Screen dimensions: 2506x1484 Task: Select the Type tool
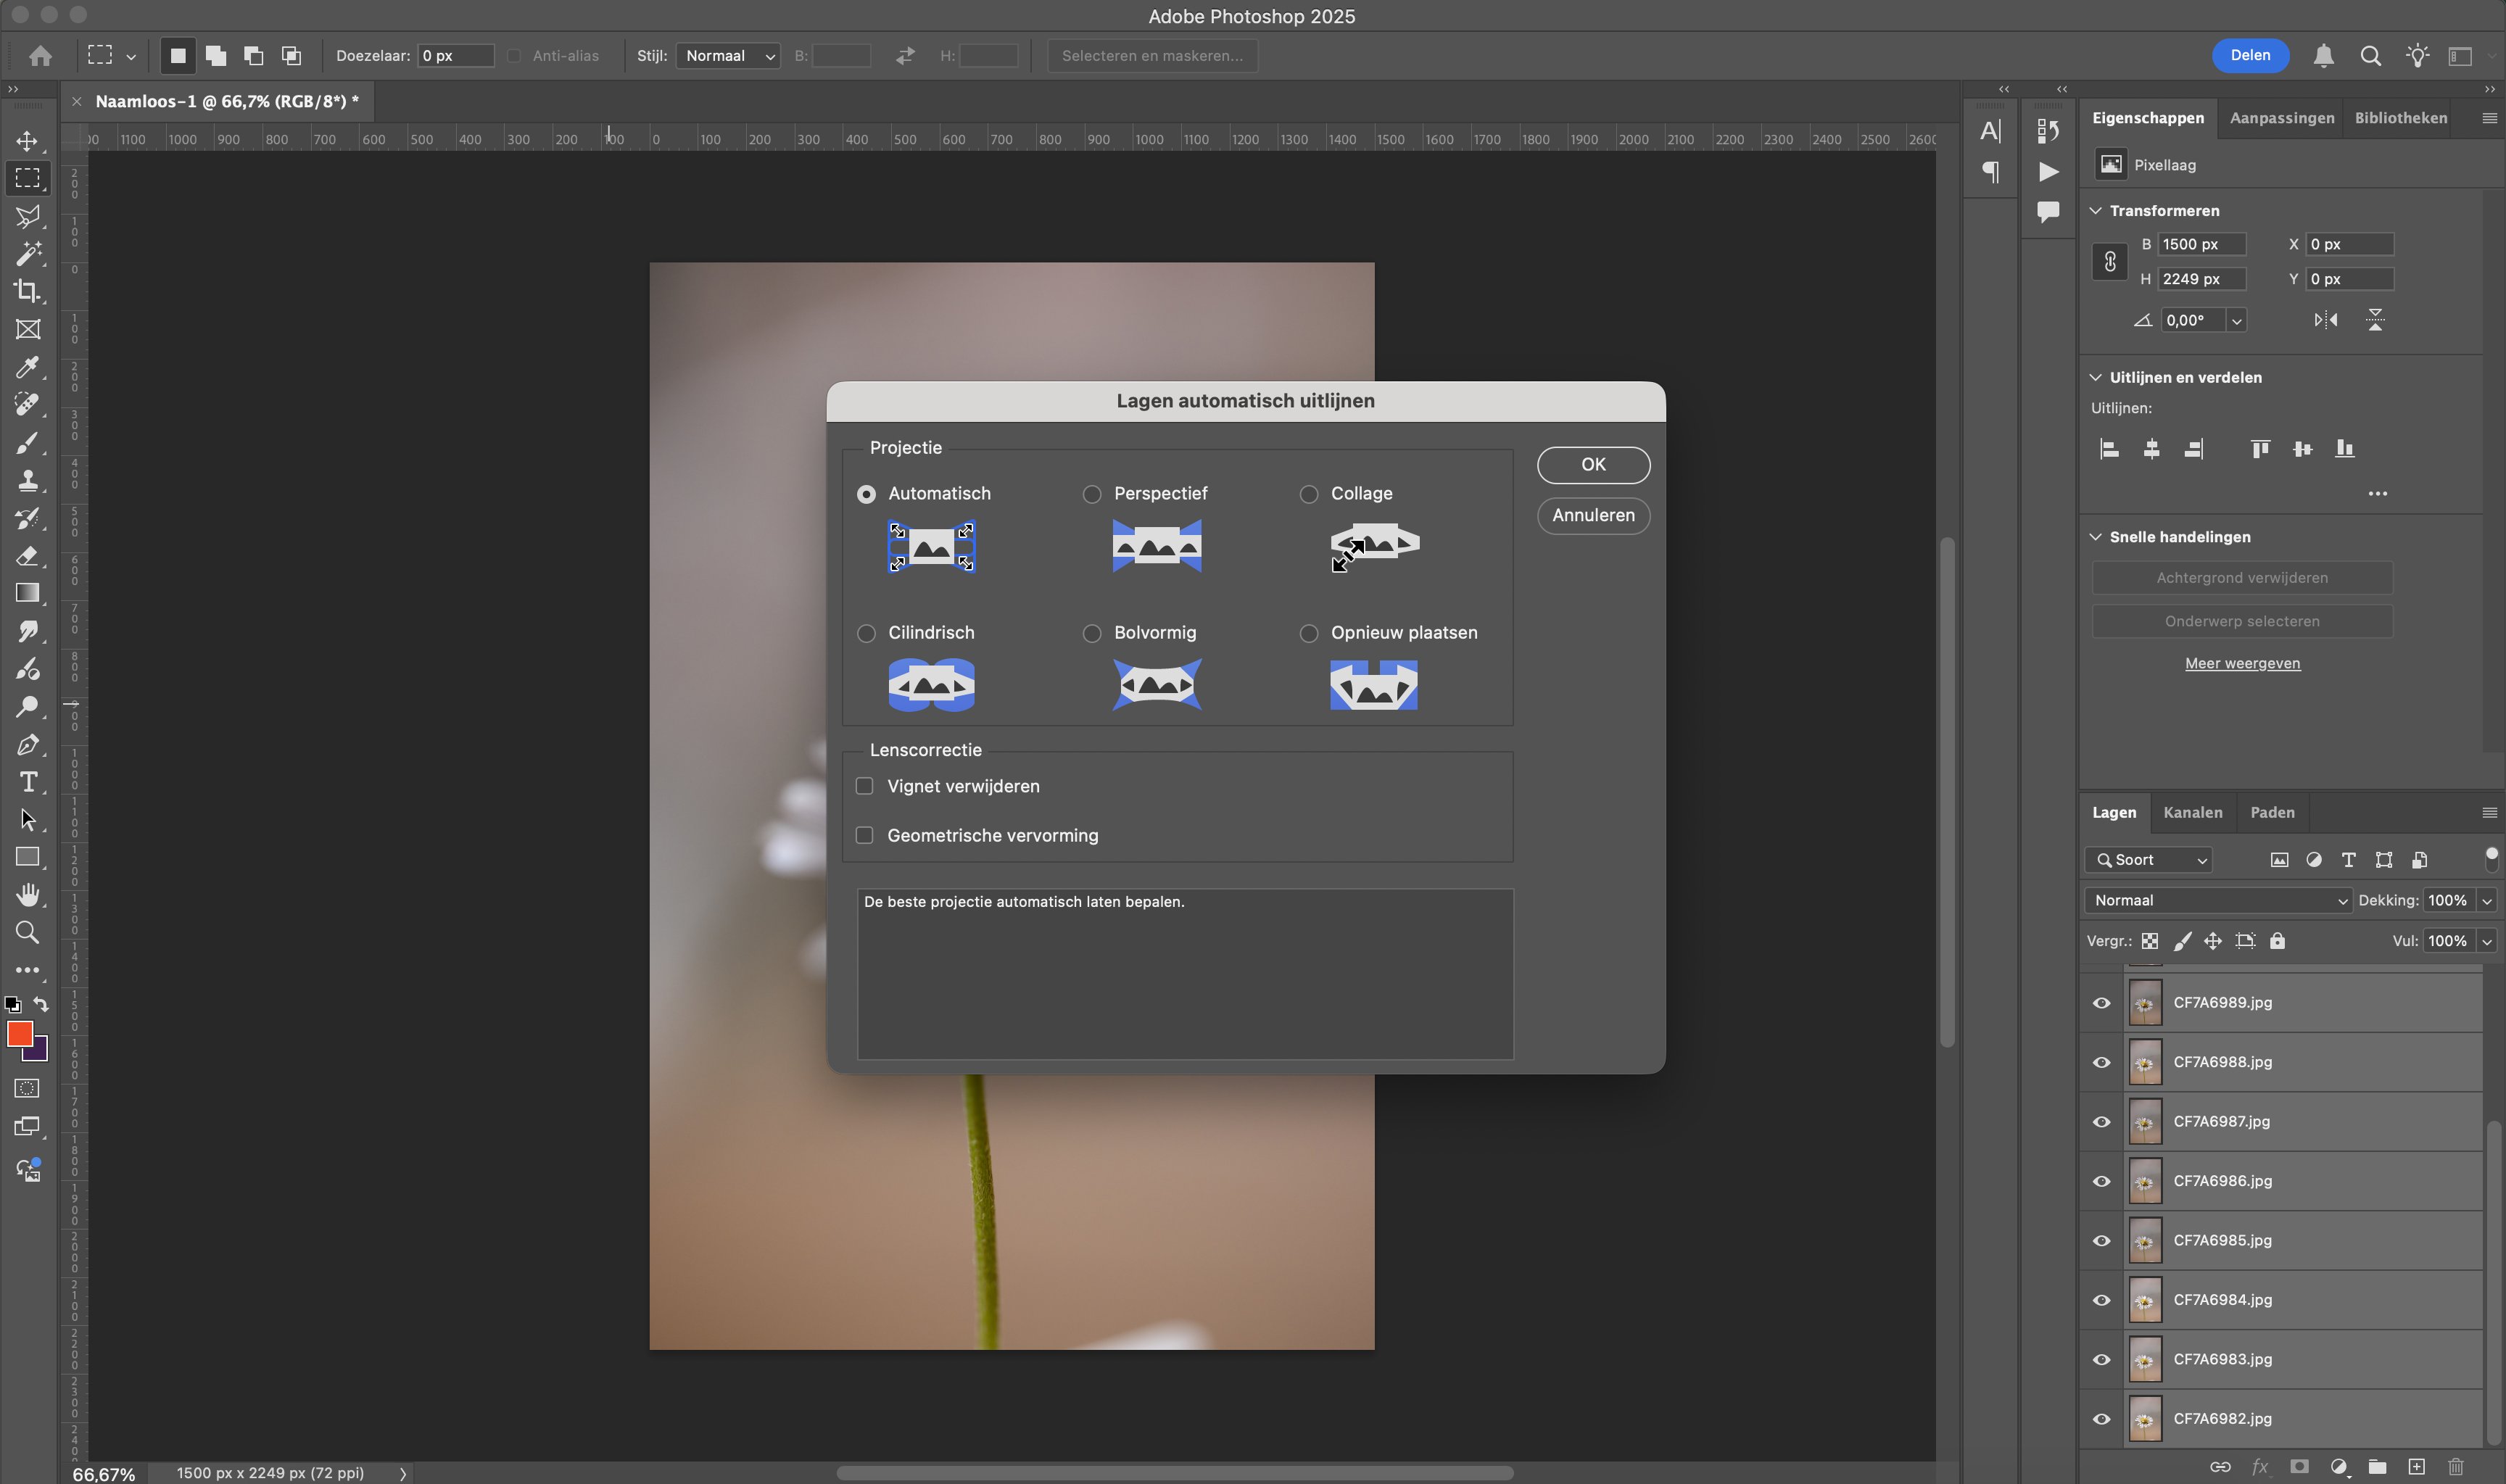27,782
